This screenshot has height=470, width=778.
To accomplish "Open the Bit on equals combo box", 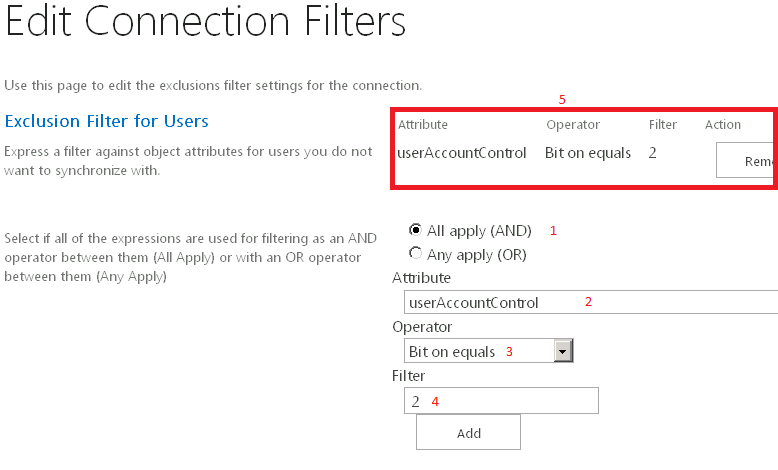I will tap(489, 351).
